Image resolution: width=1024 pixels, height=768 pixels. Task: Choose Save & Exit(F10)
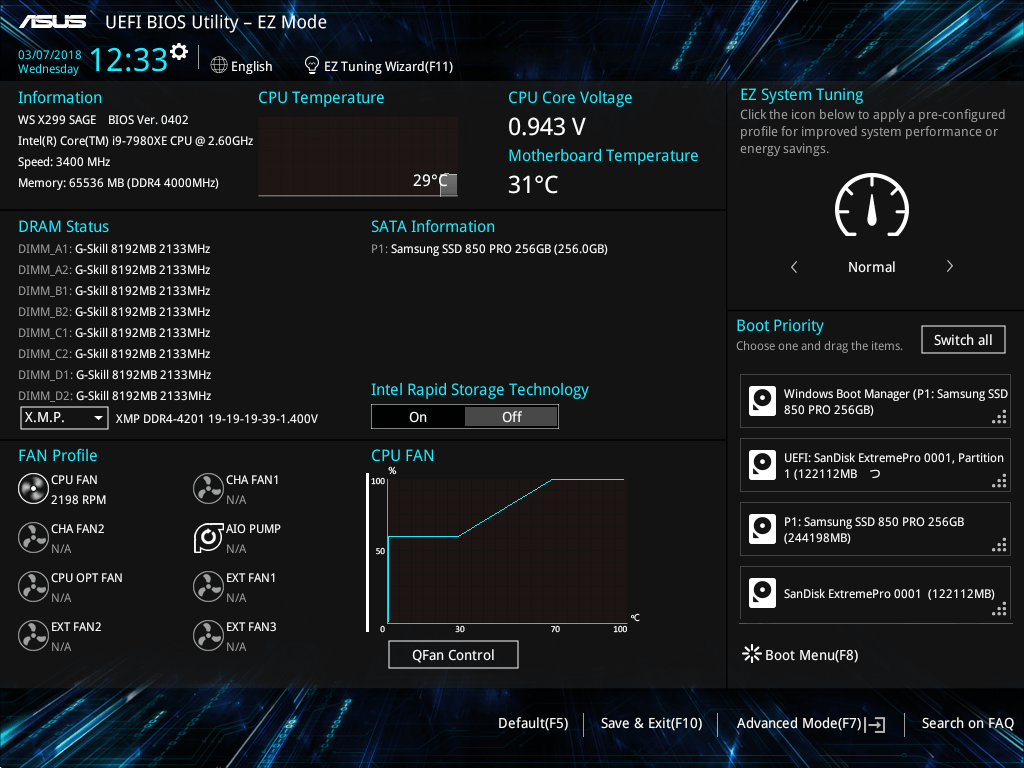click(651, 723)
